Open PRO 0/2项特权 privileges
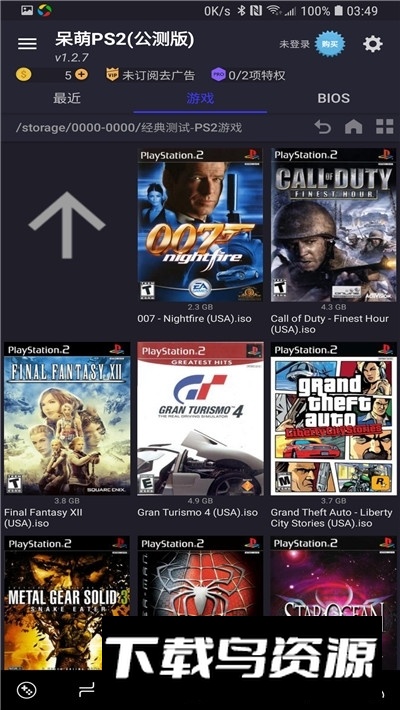 pyautogui.click(x=248, y=75)
